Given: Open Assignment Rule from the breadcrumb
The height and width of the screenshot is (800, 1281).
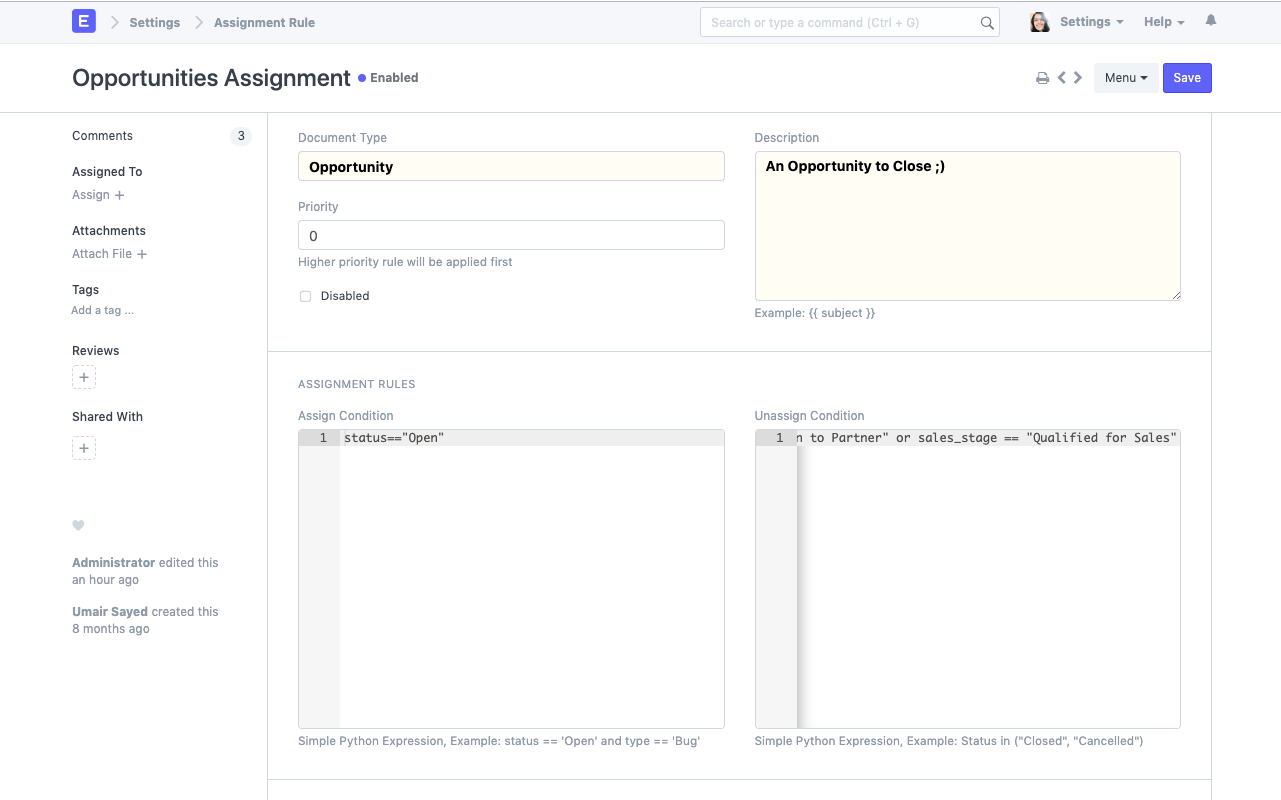Looking at the screenshot, I should pyautogui.click(x=264, y=21).
